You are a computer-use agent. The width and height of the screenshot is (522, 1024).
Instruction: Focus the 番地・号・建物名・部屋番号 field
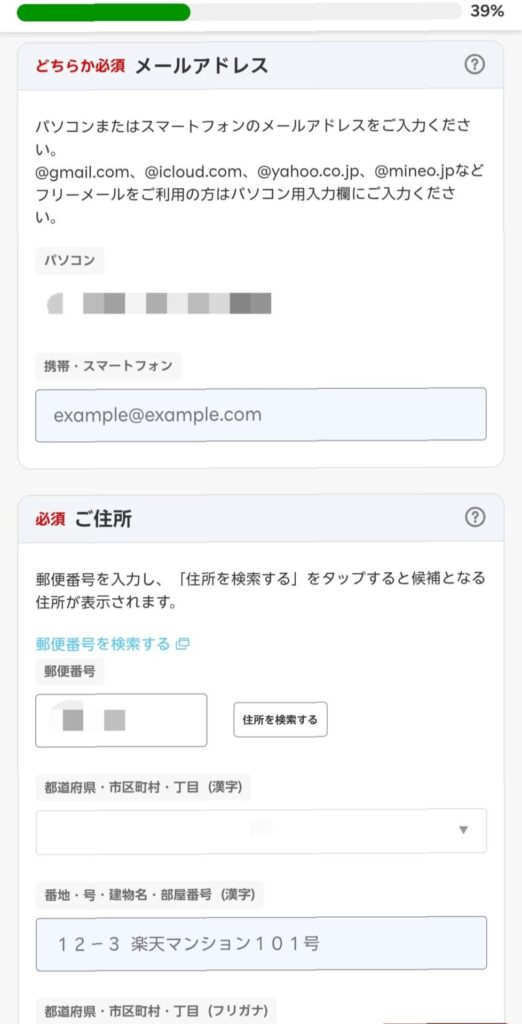pyautogui.click(x=261, y=943)
